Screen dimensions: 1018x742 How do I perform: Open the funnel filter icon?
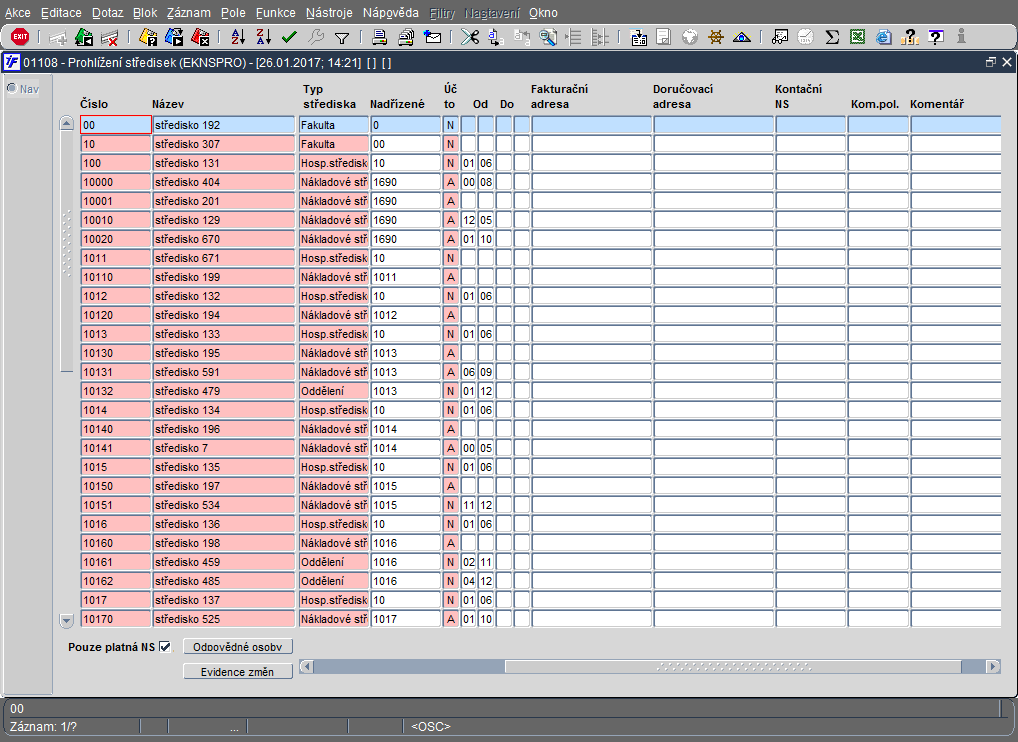pyautogui.click(x=341, y=38)
